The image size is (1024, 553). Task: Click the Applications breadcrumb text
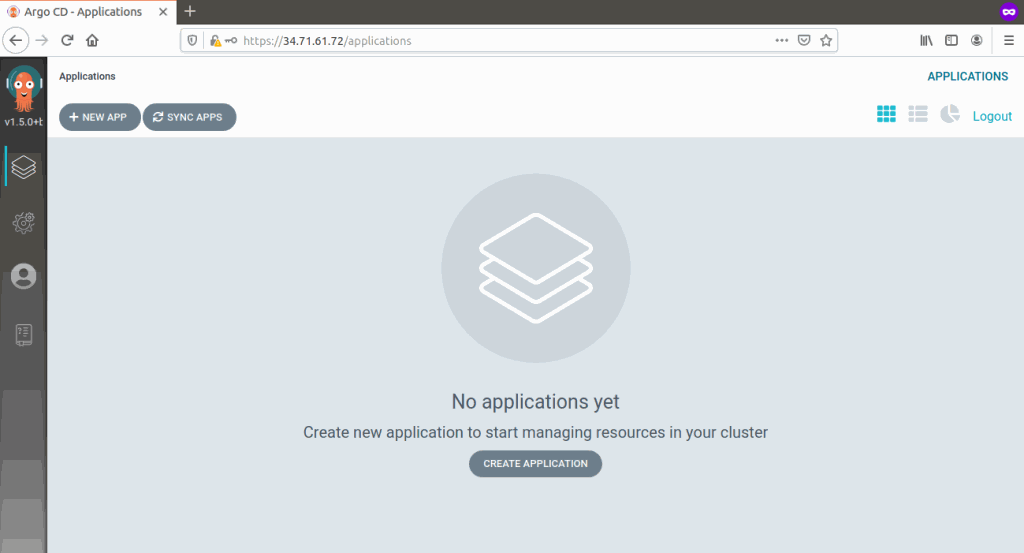coord(87,76)
